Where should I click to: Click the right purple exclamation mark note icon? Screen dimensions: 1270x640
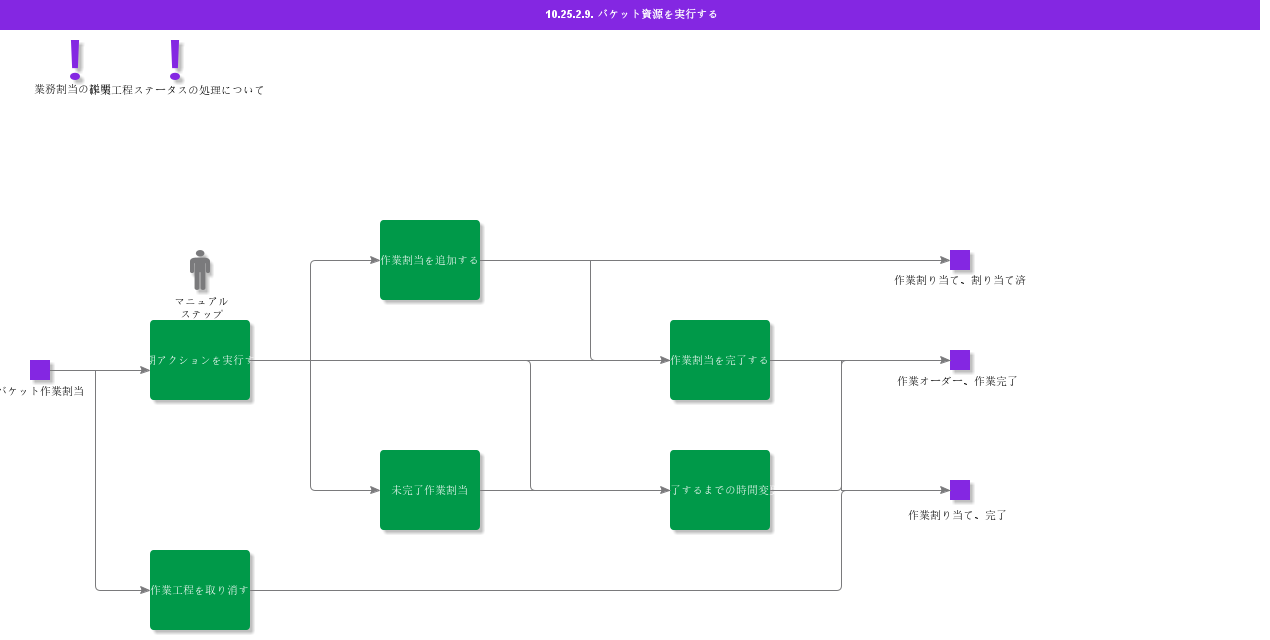click(x=175, y=59)
